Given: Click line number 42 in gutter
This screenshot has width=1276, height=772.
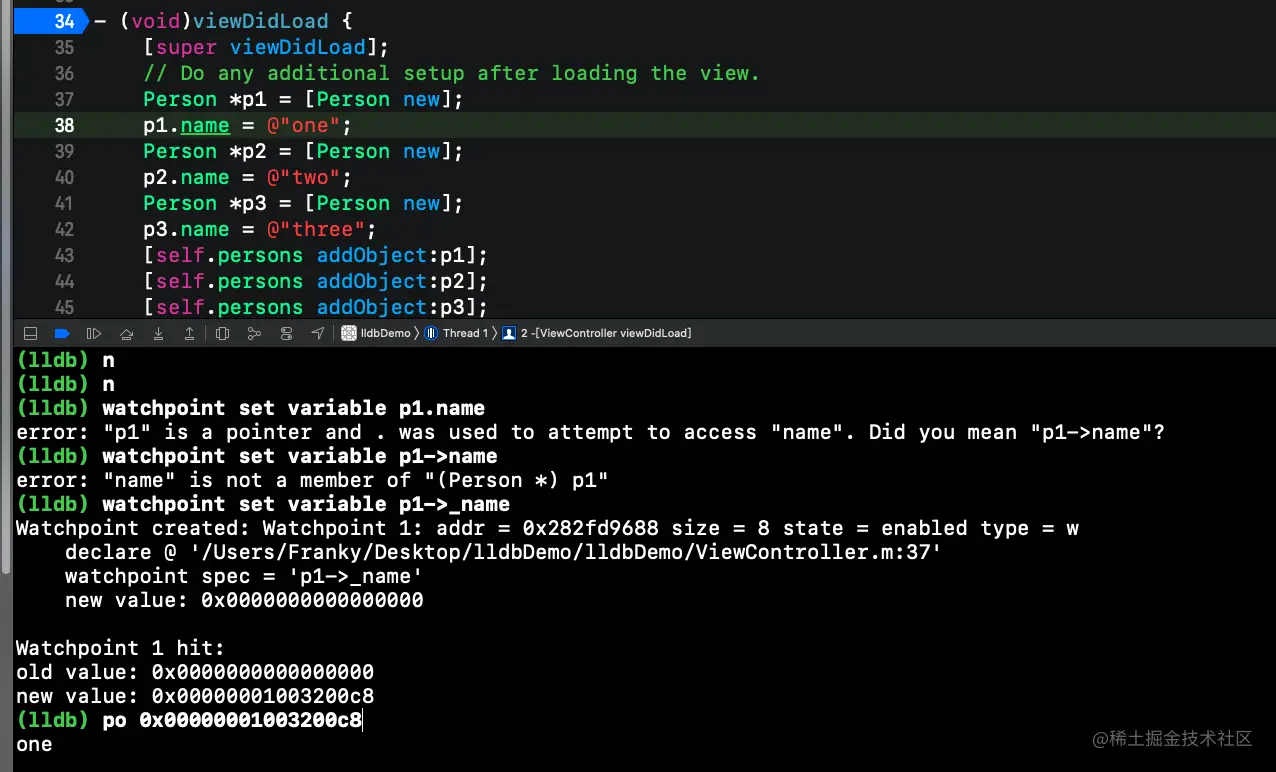Looking at the screenshot, I should [64, 229].
